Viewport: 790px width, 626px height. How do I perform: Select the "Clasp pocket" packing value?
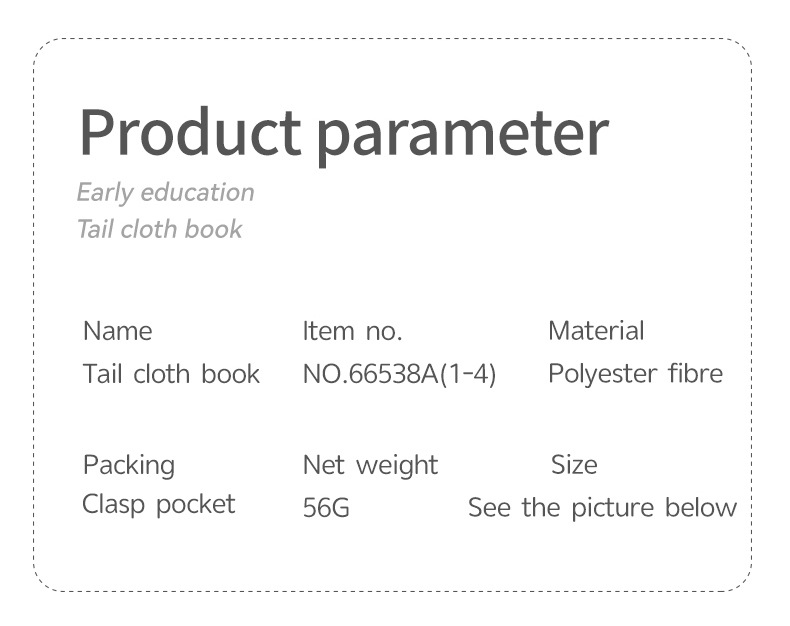tap(158, 504)
